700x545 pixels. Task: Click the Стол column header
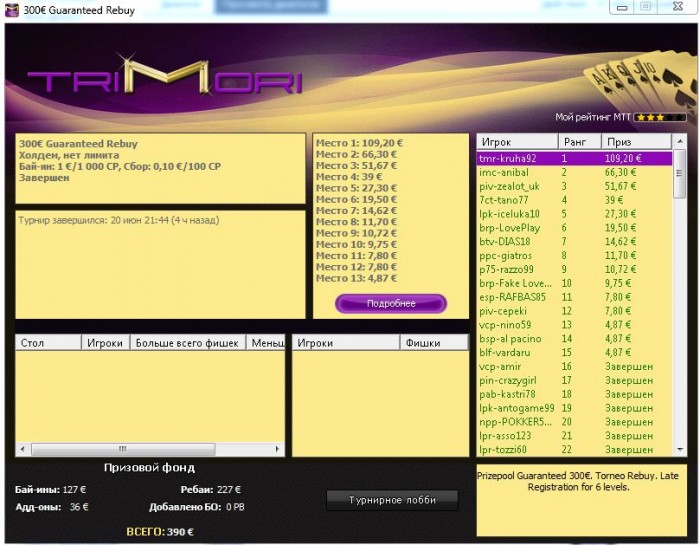coord(49,343)
